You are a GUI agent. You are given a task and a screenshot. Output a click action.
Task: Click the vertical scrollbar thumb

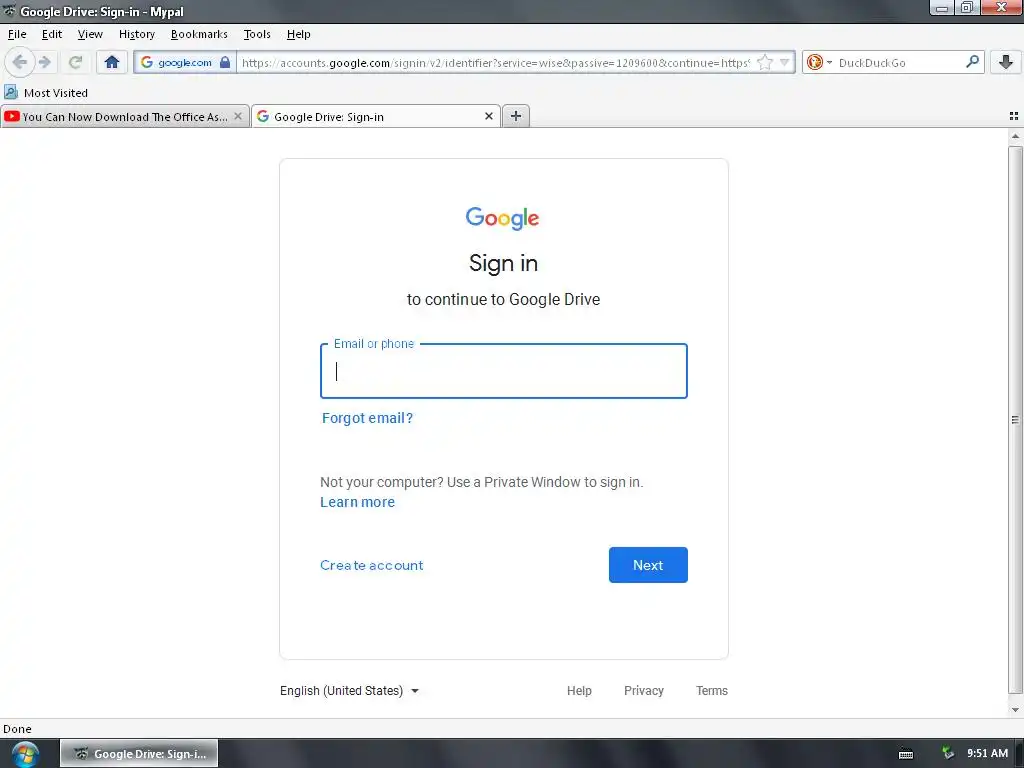[x=1015, y=420]
